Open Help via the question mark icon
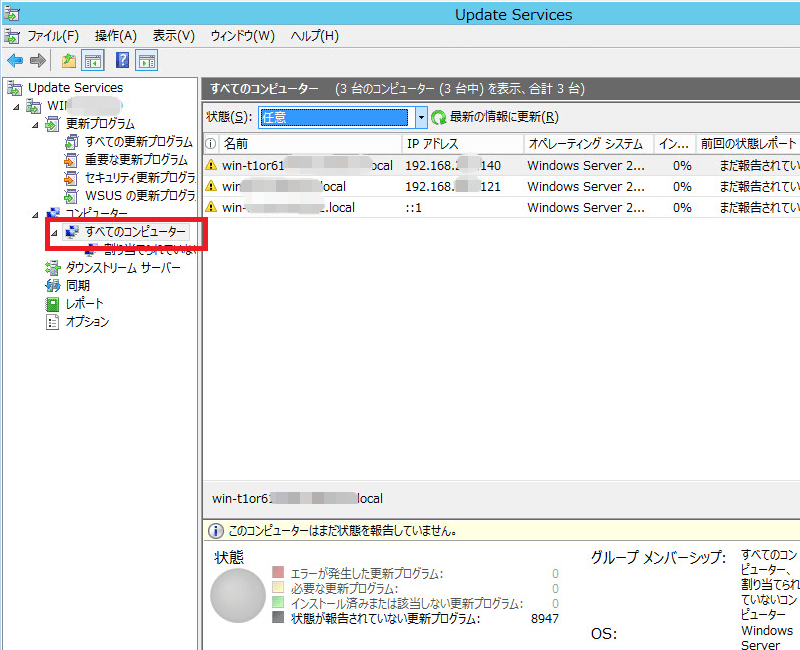The image size is (800, 650). [x=122, y=60]
